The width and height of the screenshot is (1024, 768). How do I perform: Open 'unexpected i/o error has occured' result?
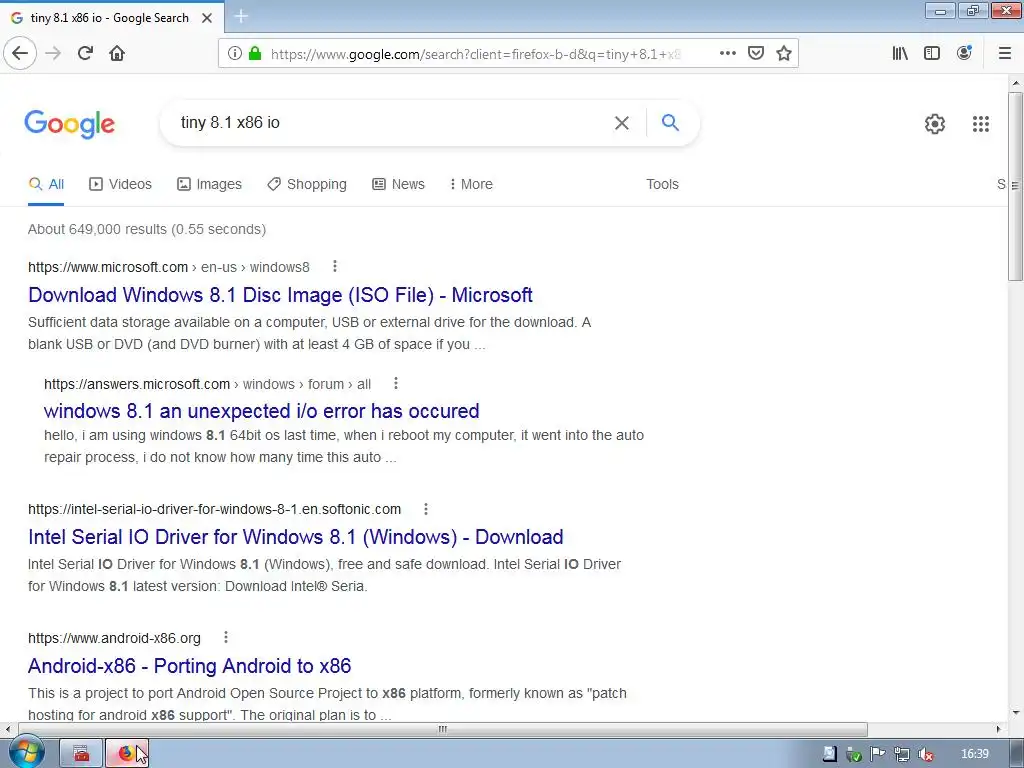coord(261,411)
